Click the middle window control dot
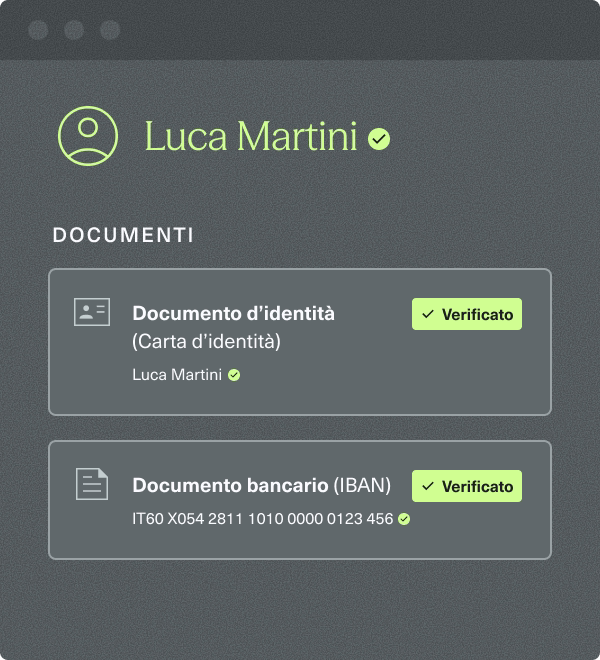600x660 pixels. [x=74, y=30]
